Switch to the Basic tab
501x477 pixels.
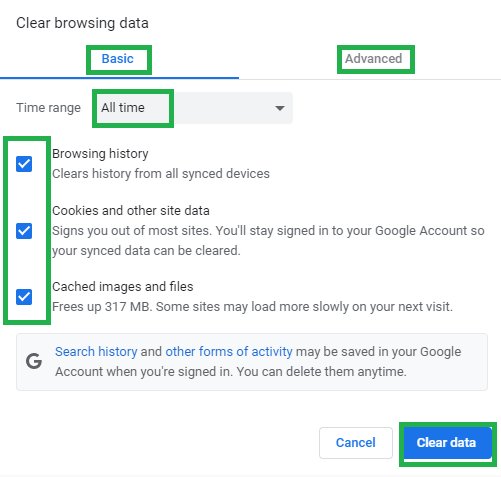point(118,59)
